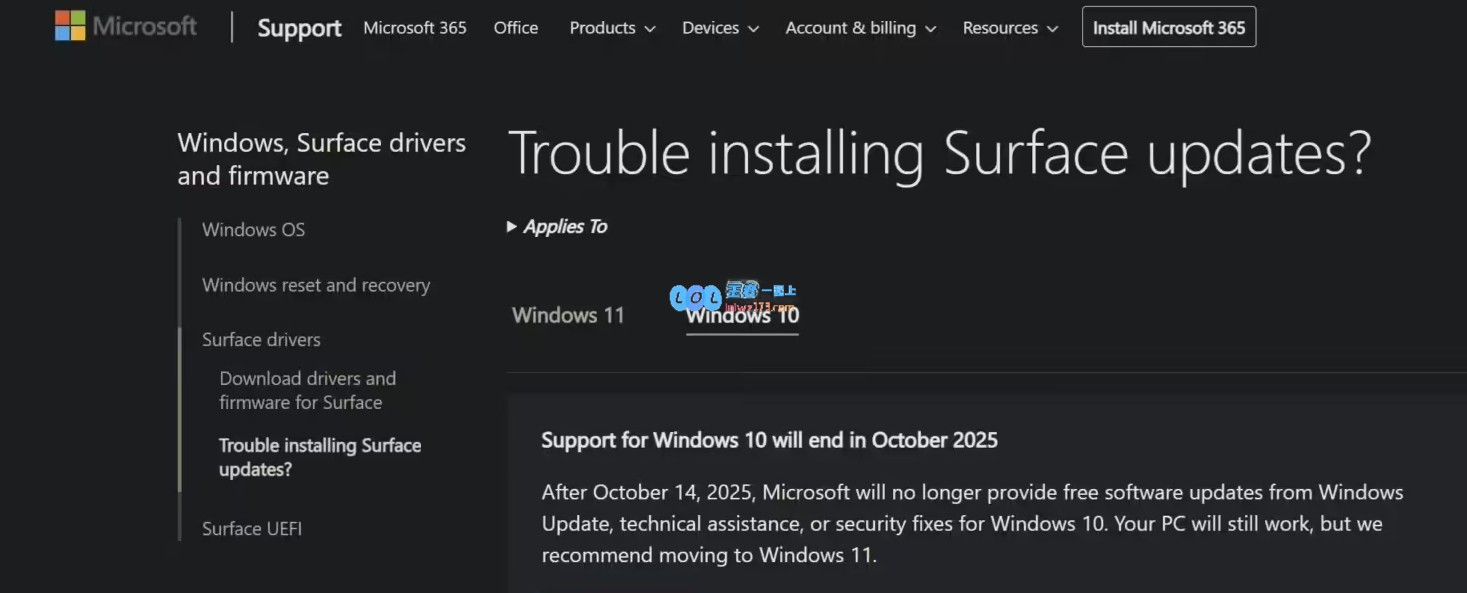1467x593 pixels.
Task: Open the Account & billing dropdown
Action: (x=860, y=28)
